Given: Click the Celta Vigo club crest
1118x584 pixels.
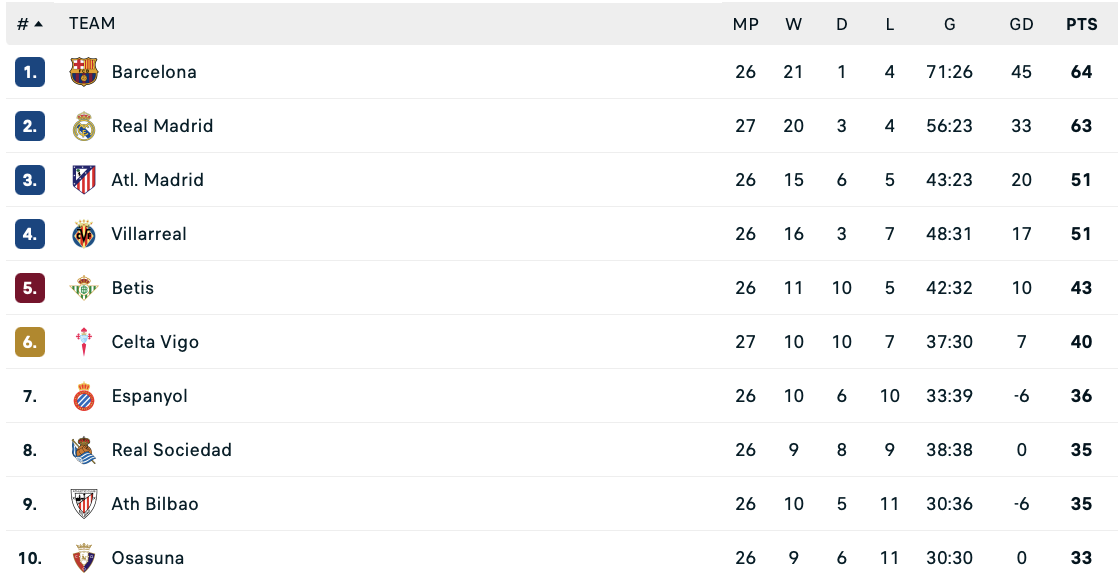Looking at the screenshot, I should (x=84, y=342).
